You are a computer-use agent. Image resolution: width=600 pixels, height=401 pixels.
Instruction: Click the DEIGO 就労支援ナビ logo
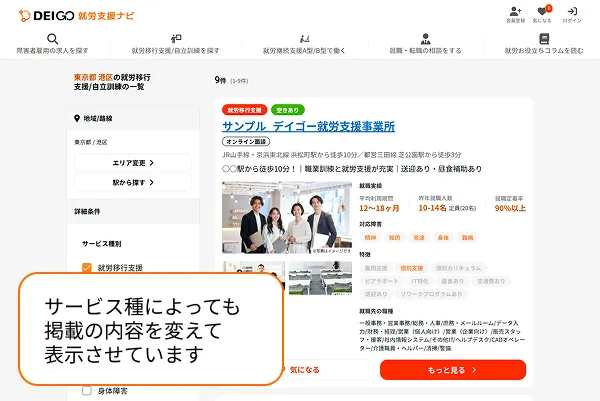coord(77,16)
